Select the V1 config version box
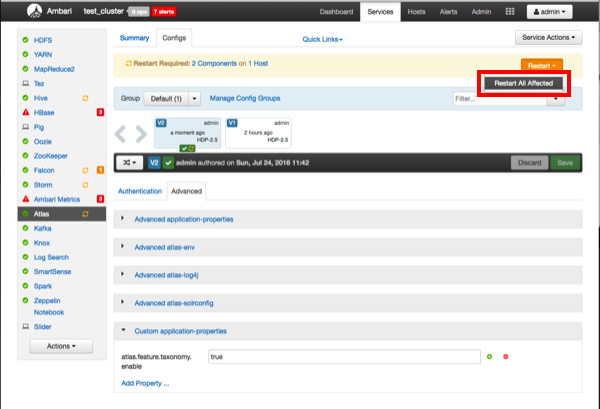This screenshot has height=409, width=600. pos(258,133)
